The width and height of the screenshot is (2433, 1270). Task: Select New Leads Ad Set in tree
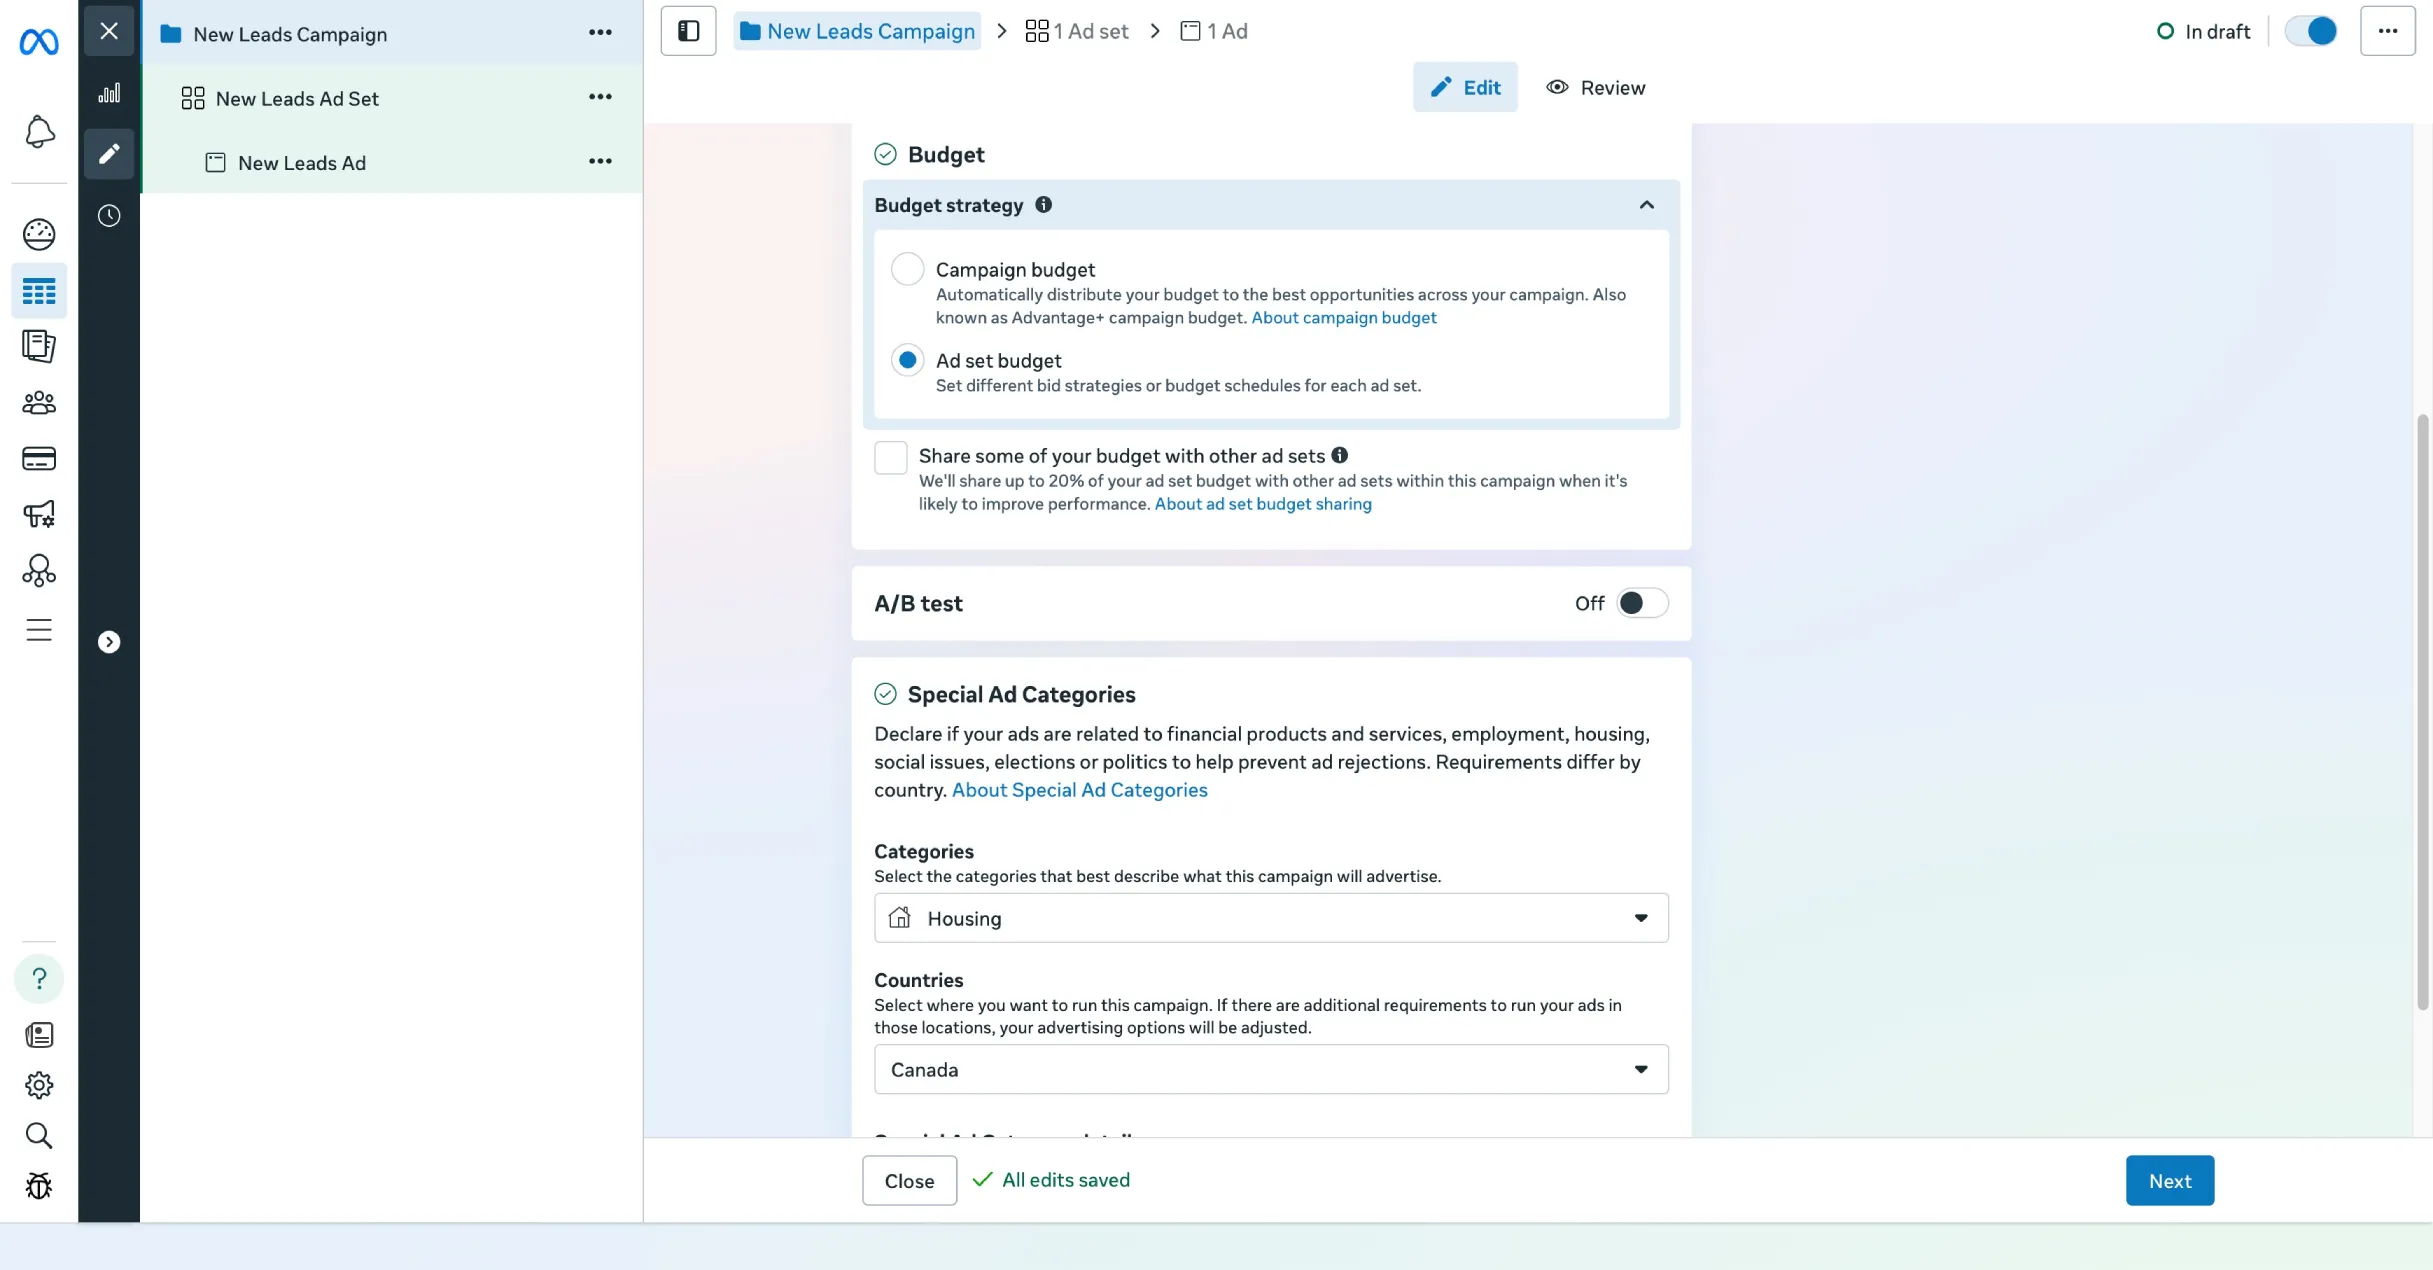point(297,98)
